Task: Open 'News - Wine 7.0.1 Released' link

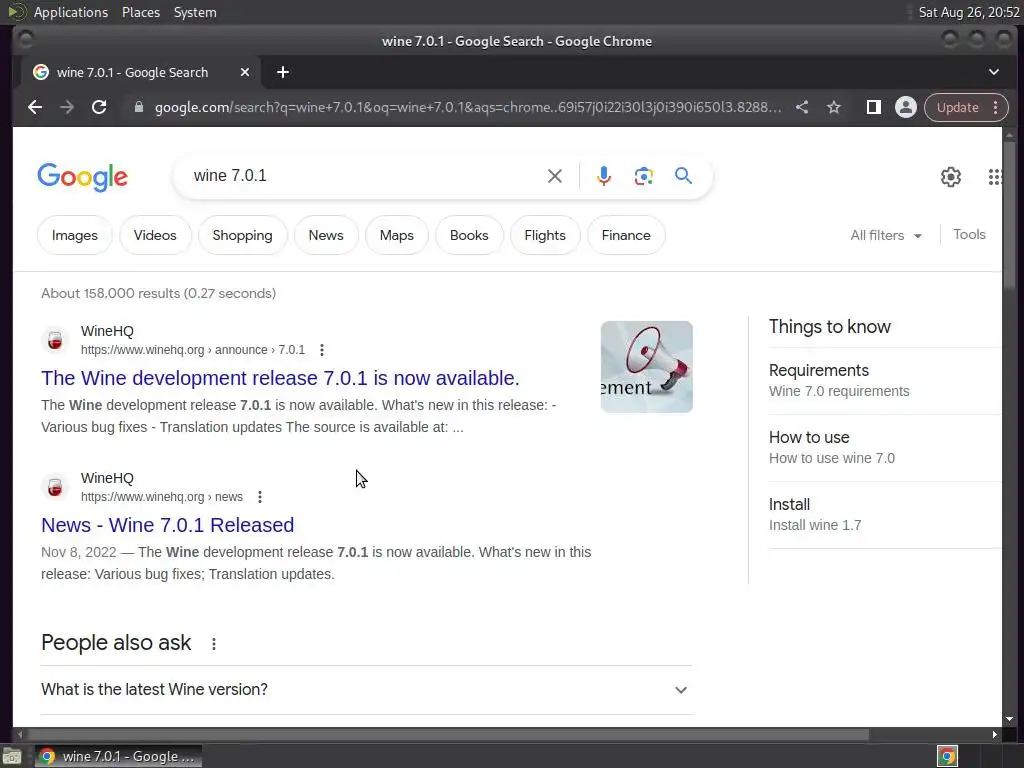Action: (168, 525)
